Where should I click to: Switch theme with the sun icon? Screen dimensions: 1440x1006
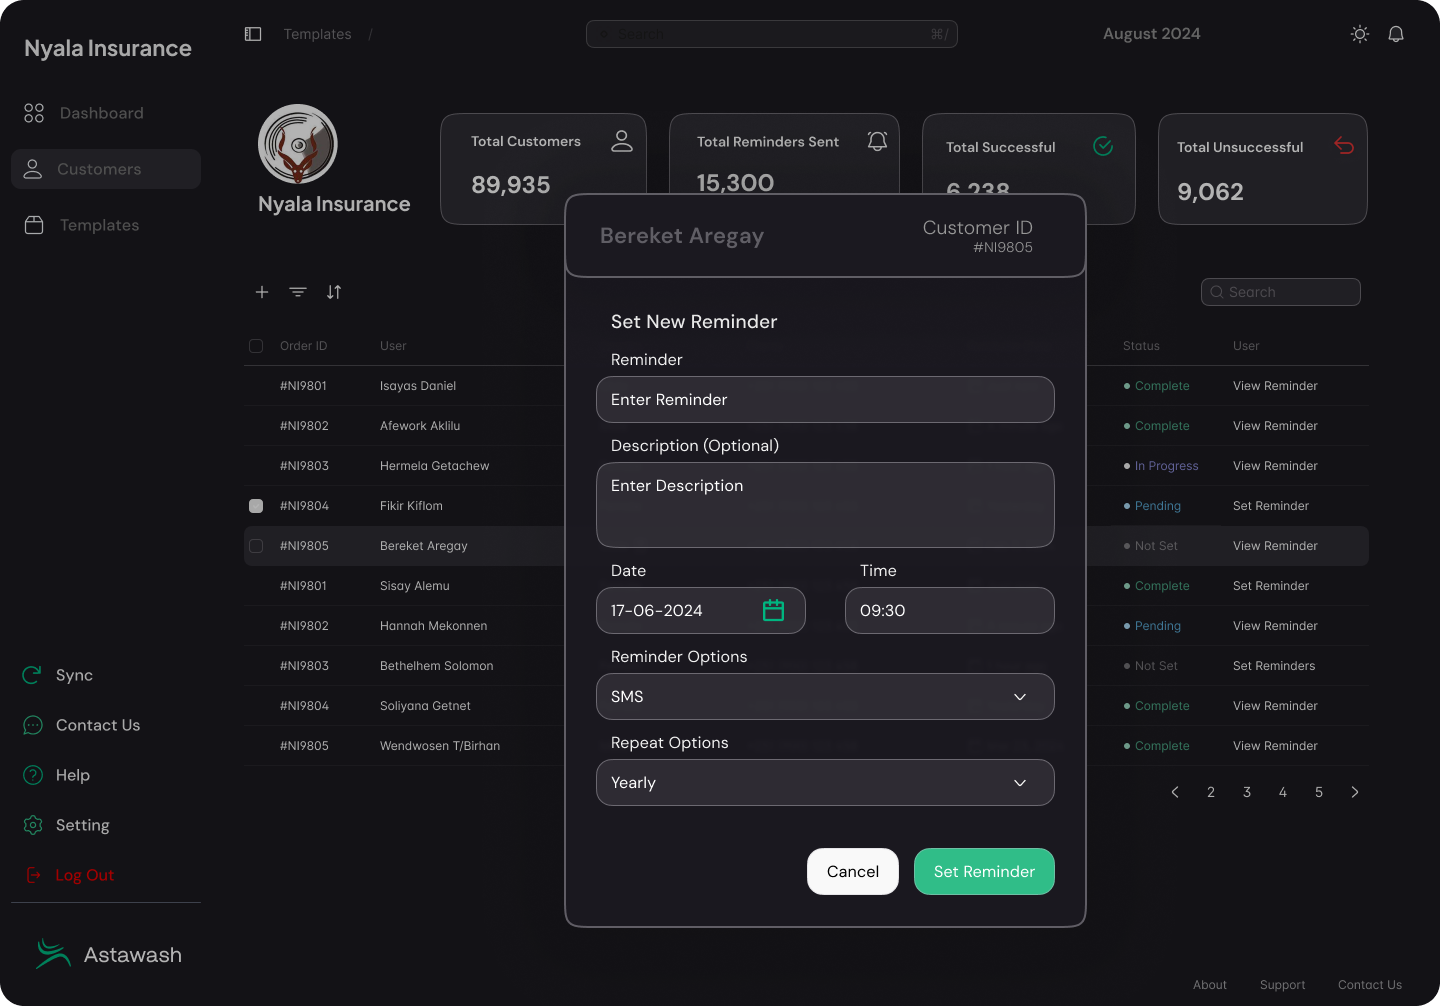click(1359, 34)
